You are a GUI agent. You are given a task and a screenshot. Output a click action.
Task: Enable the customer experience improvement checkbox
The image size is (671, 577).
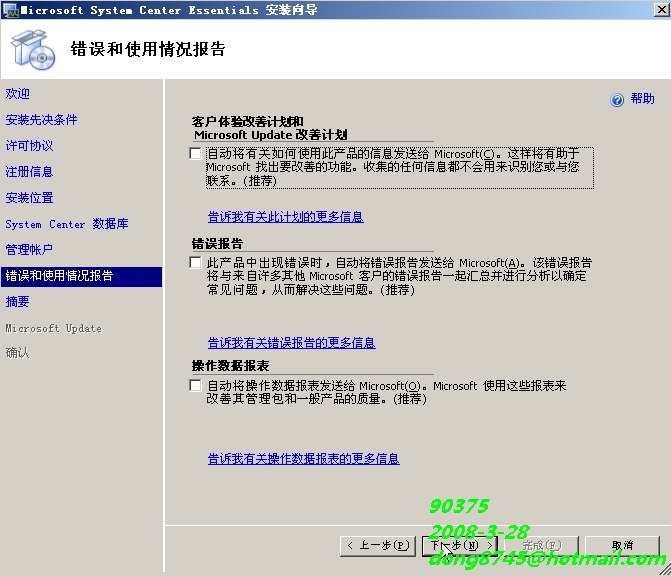click(195, 153)
